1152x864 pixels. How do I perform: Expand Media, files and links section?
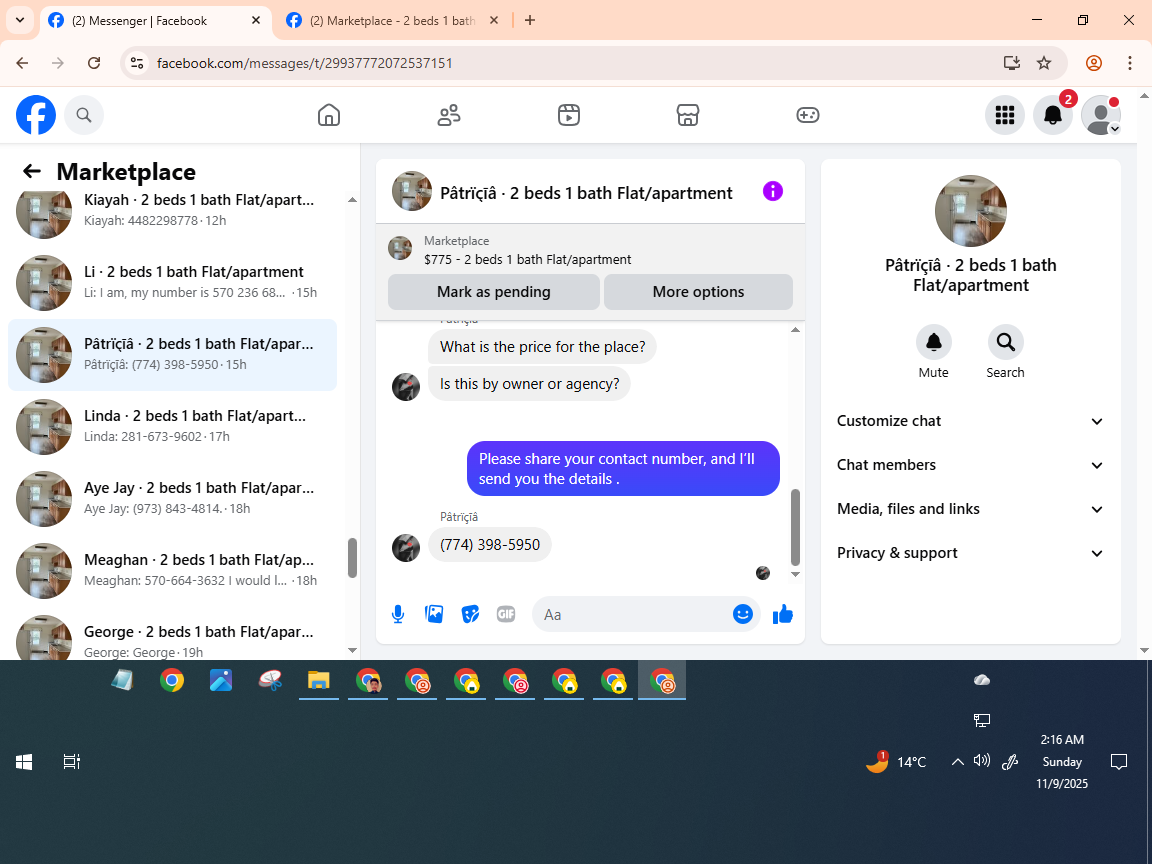point(971,509)
